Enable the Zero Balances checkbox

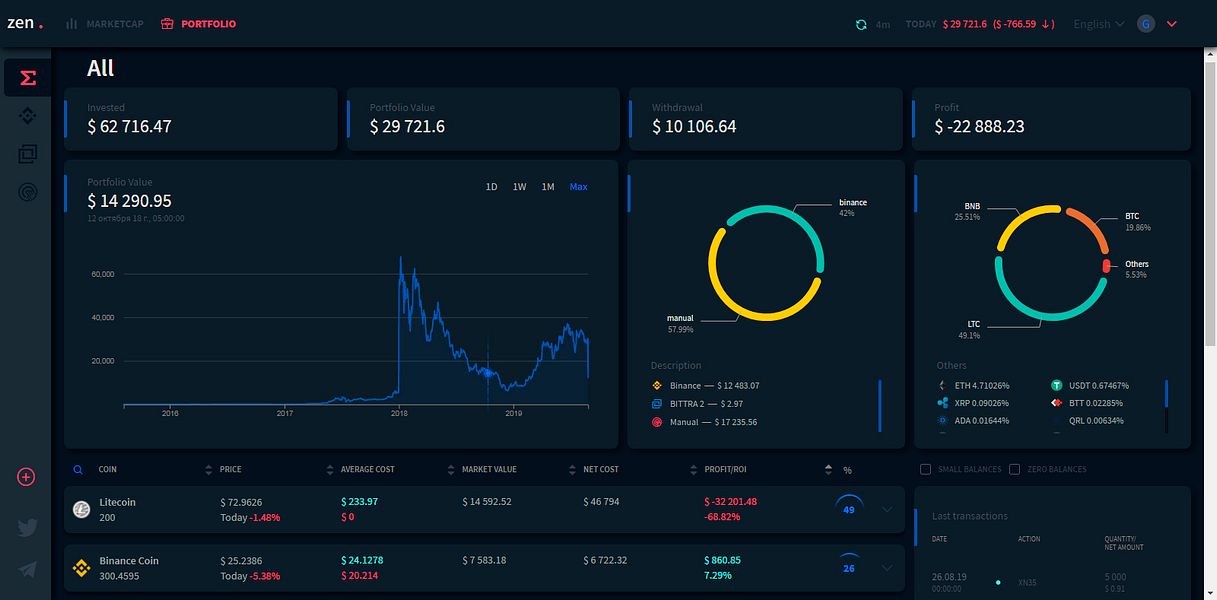tap(1015, 469)
